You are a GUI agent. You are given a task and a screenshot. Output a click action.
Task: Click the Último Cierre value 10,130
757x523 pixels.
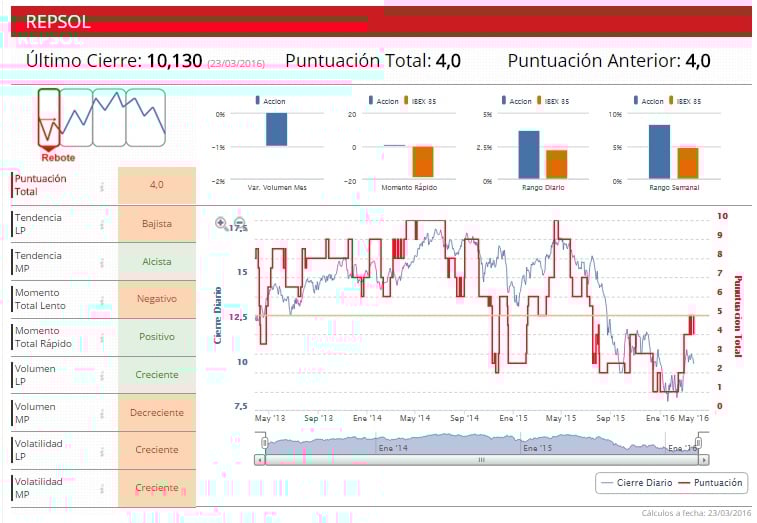click(x=174, y=61)
